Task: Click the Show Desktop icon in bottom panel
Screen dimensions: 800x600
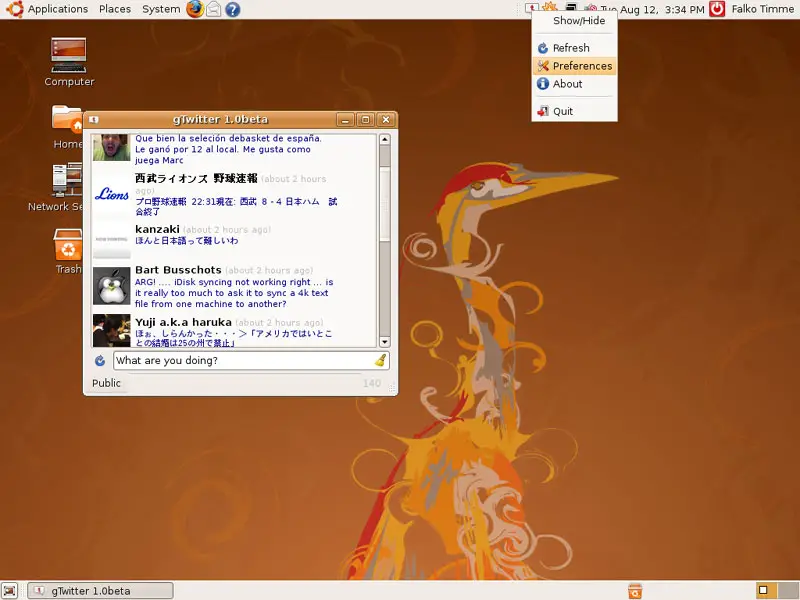Action: tap(9, 591)
